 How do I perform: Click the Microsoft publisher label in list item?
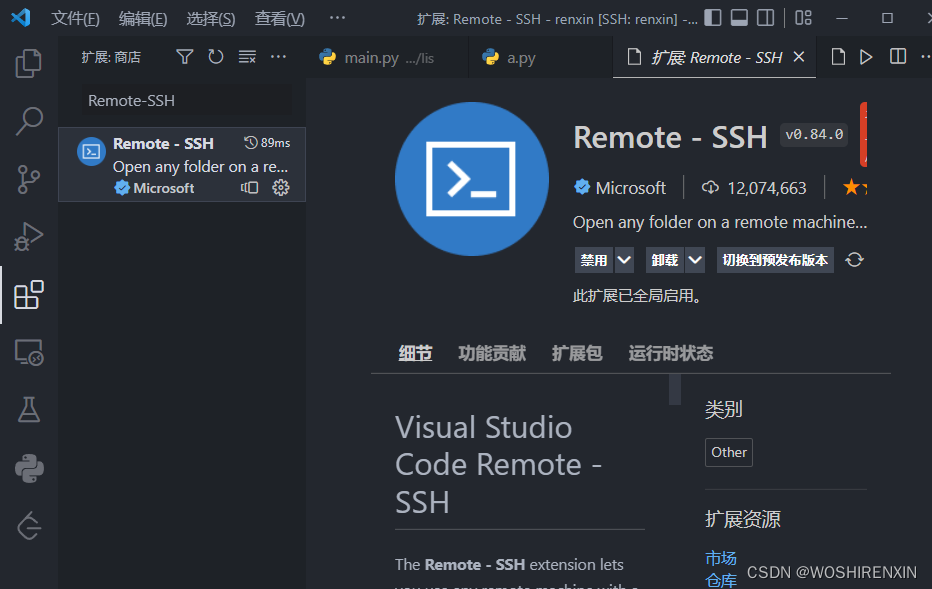(x=163, y=188)
